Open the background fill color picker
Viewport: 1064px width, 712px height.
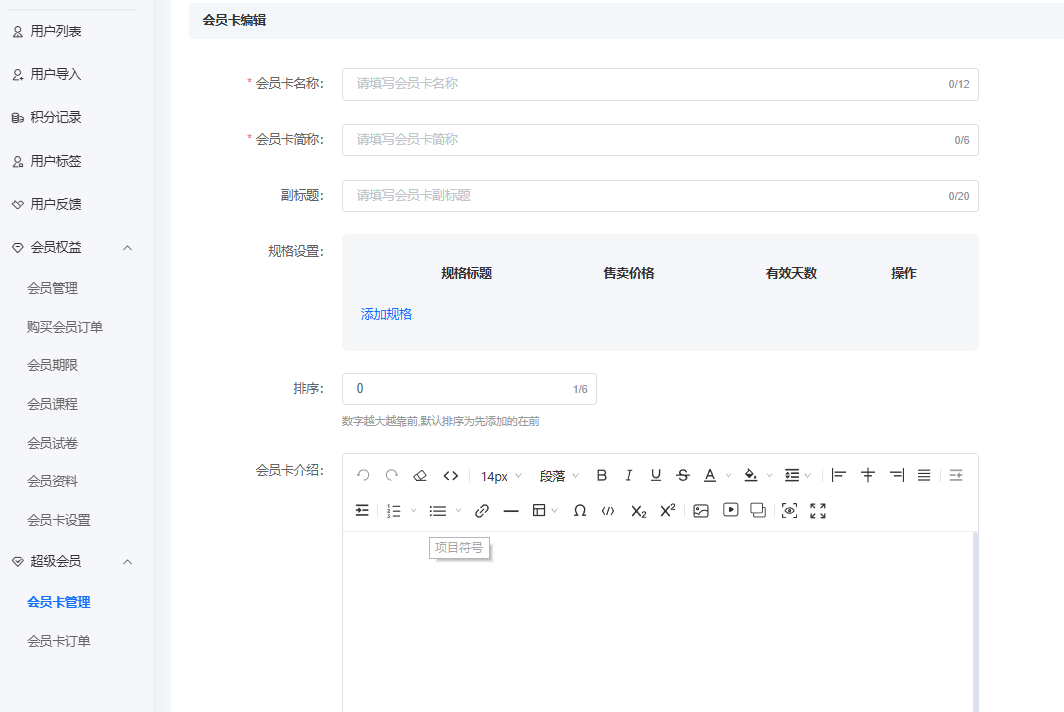(751, 476)
